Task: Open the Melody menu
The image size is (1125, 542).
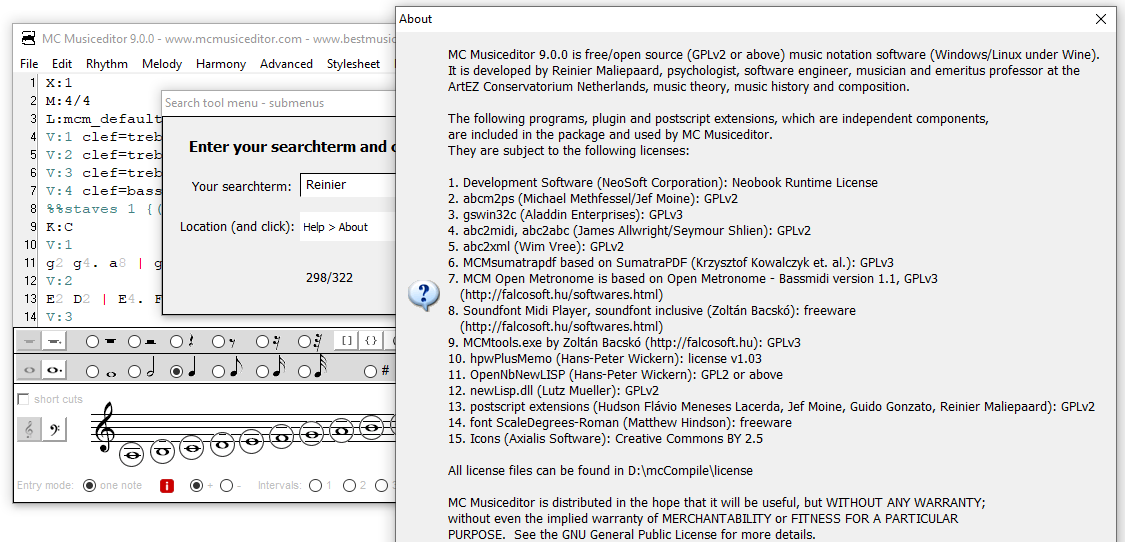Action: 162,64
